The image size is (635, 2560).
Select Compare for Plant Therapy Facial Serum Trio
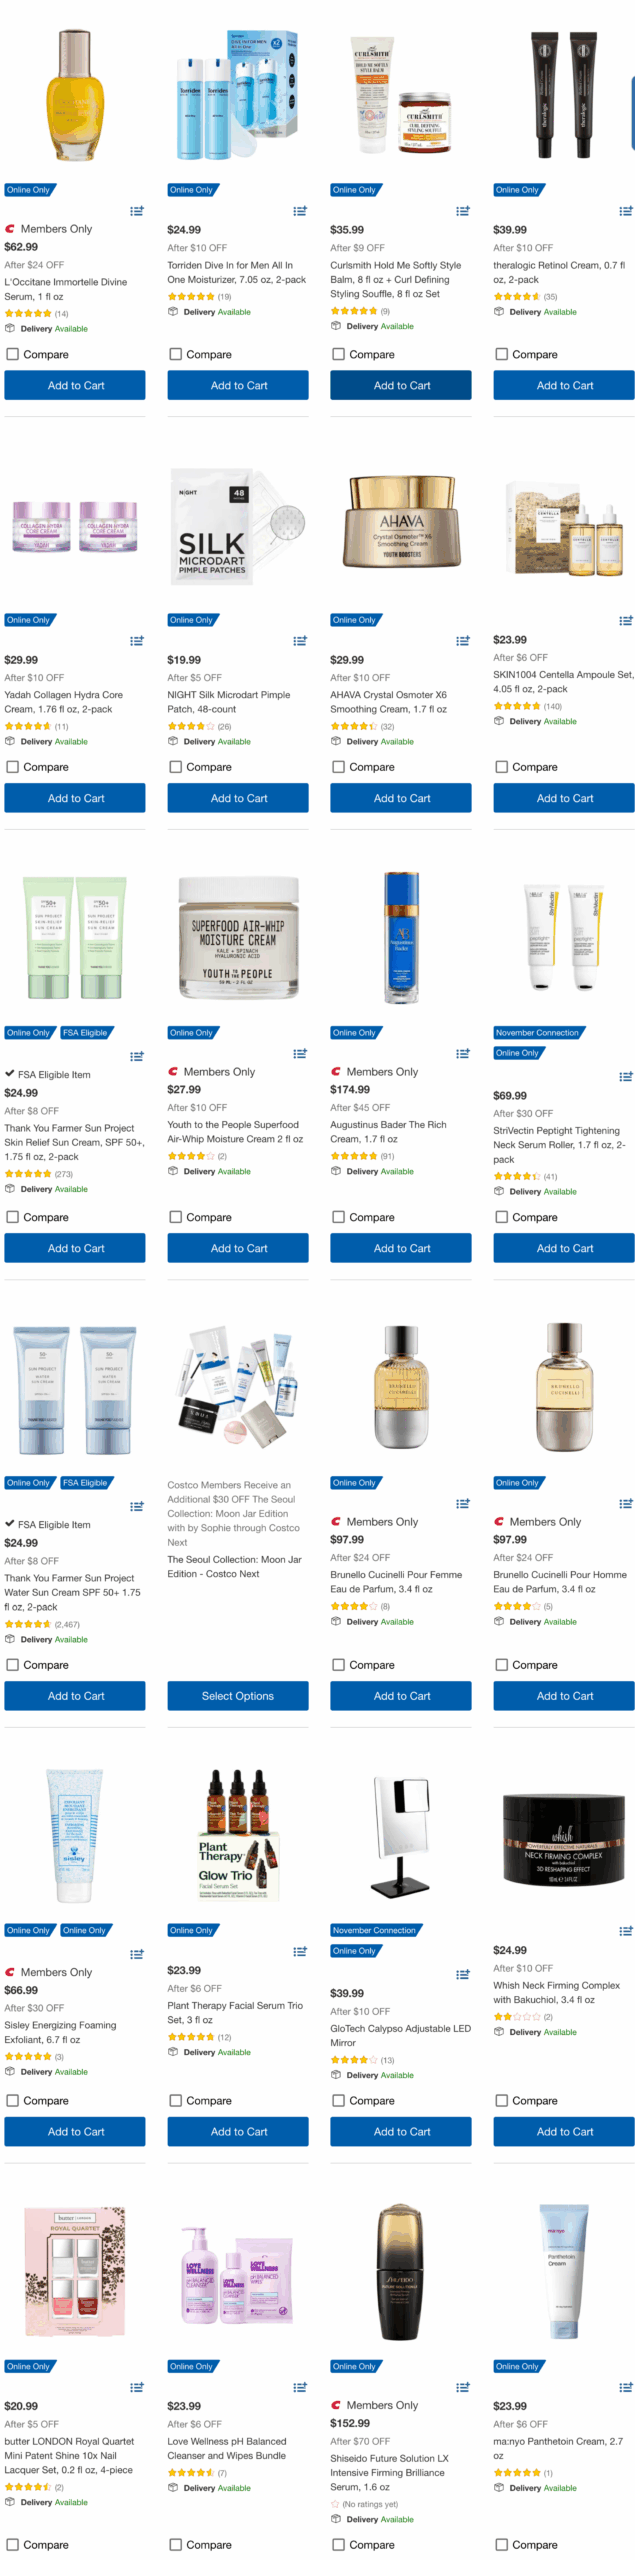click(176, 2101)
